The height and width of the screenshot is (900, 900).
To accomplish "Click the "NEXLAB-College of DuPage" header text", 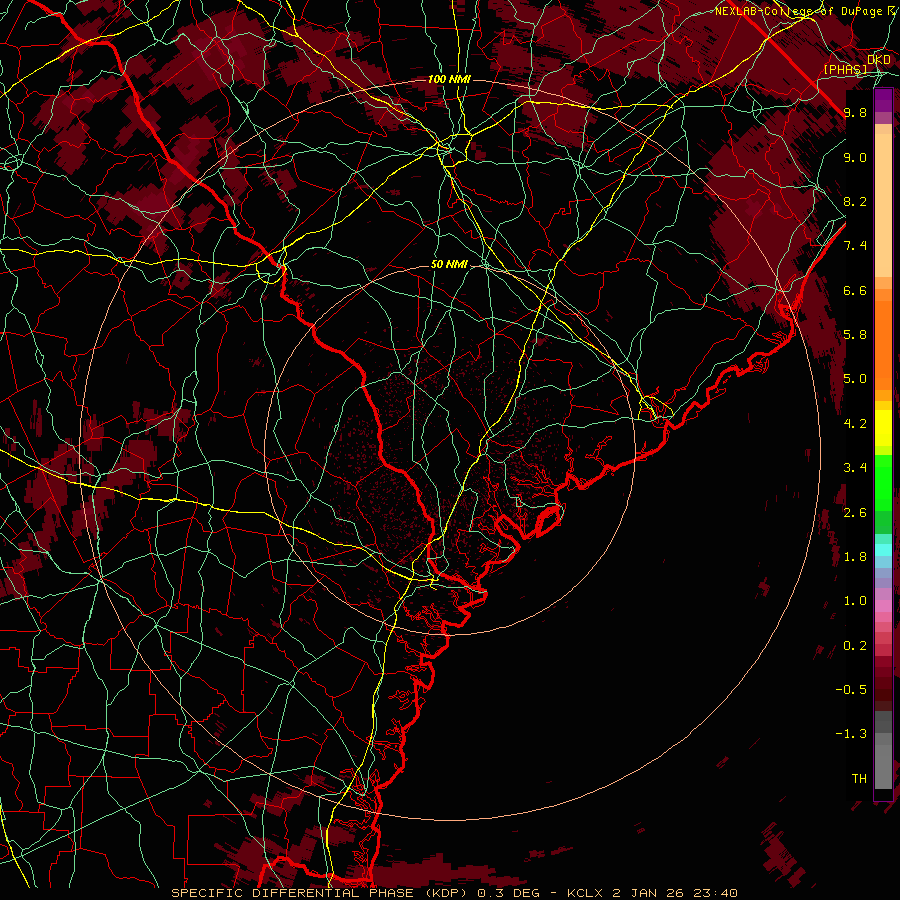I will (x=798, y=11).
